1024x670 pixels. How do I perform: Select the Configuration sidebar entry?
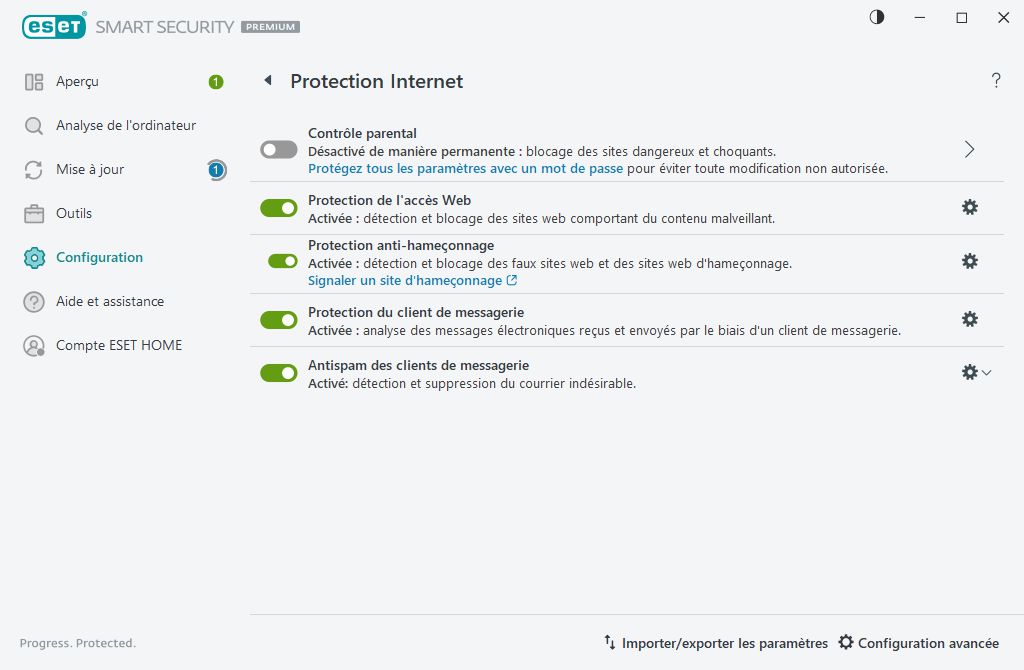[98, 257]
